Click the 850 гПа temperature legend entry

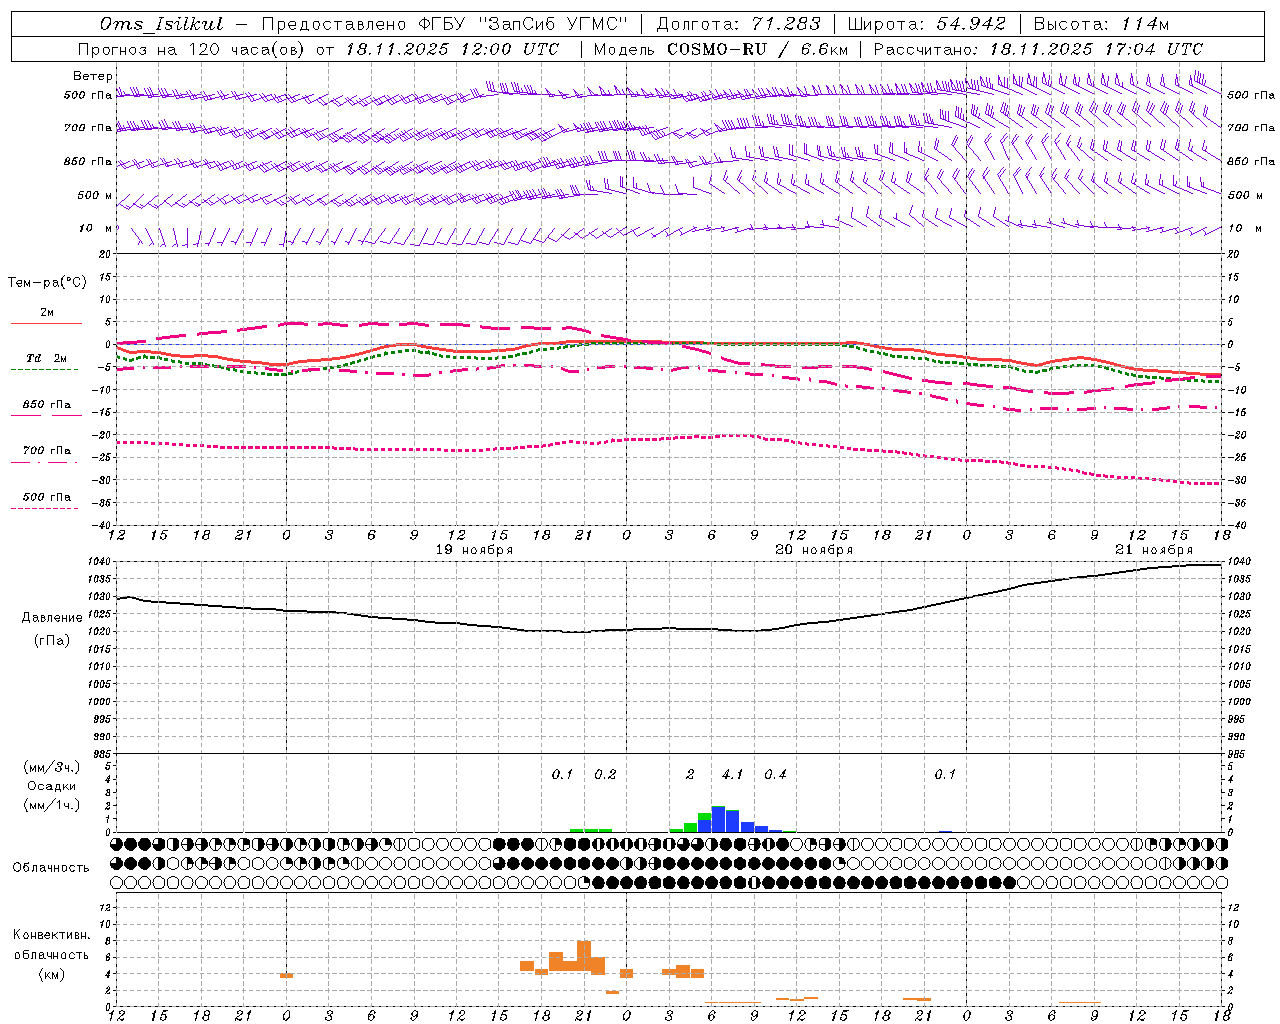(46, 409)
